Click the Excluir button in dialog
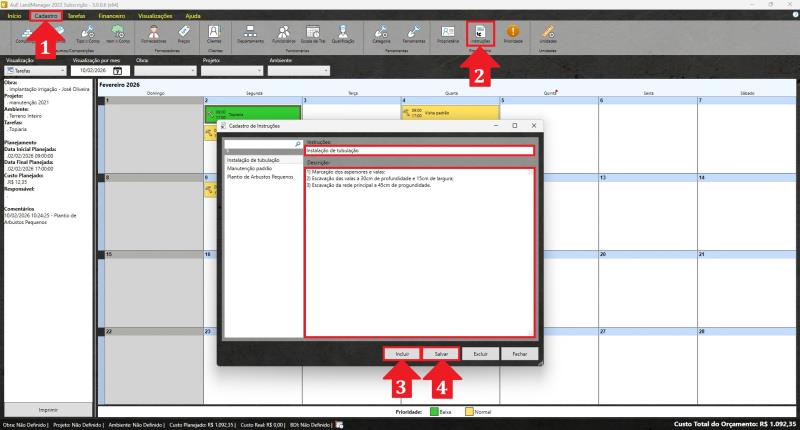This screenshot has width=800, height=430. tap(480, 354)
